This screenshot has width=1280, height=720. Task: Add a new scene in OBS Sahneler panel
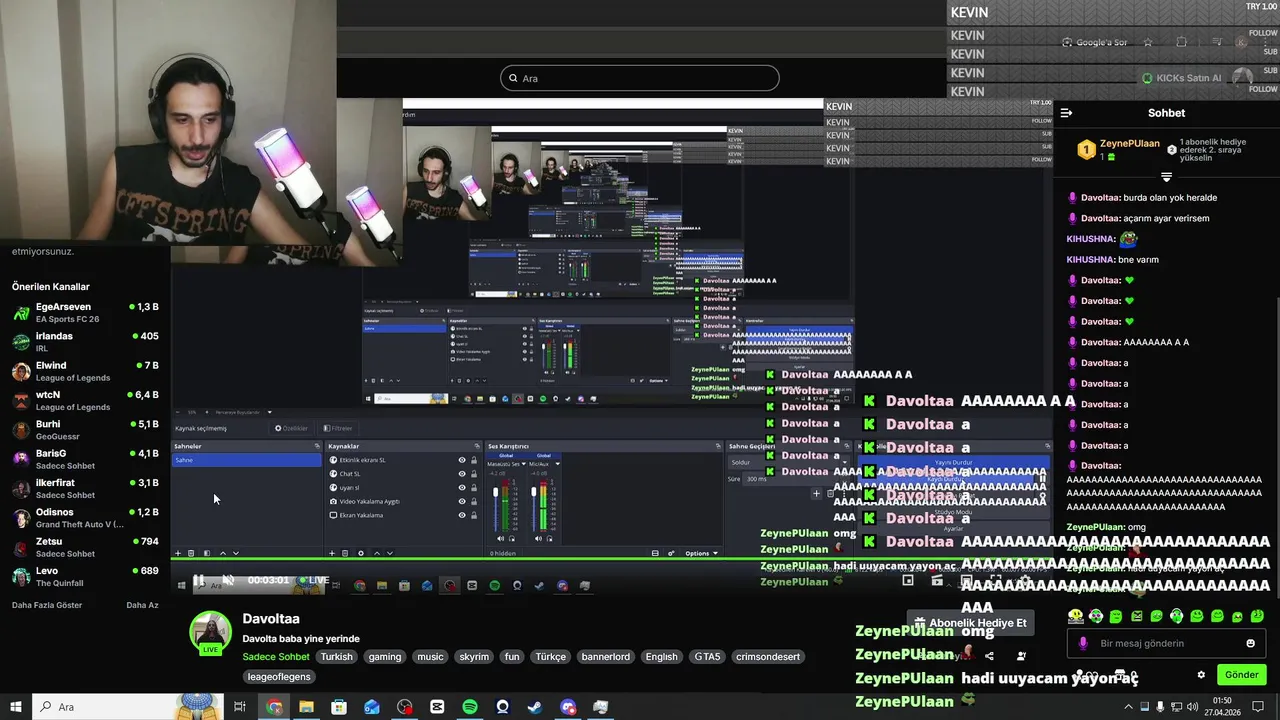(x=178, y=553)
